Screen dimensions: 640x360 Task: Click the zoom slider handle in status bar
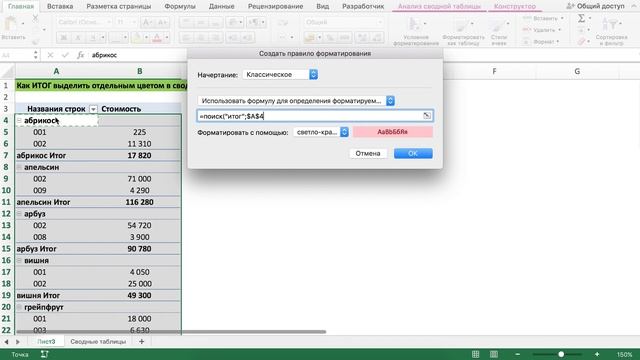(x=561, y=354)
